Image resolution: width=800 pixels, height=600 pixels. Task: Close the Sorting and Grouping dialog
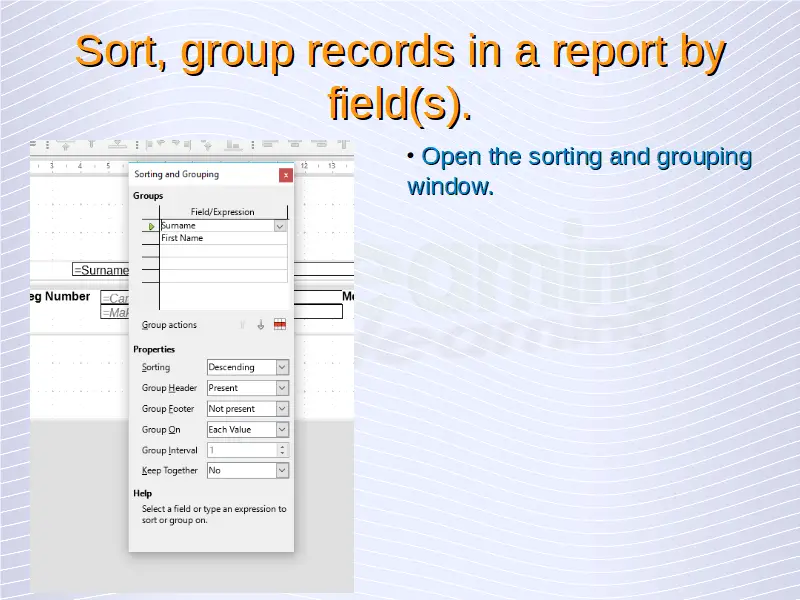point(286,175)
